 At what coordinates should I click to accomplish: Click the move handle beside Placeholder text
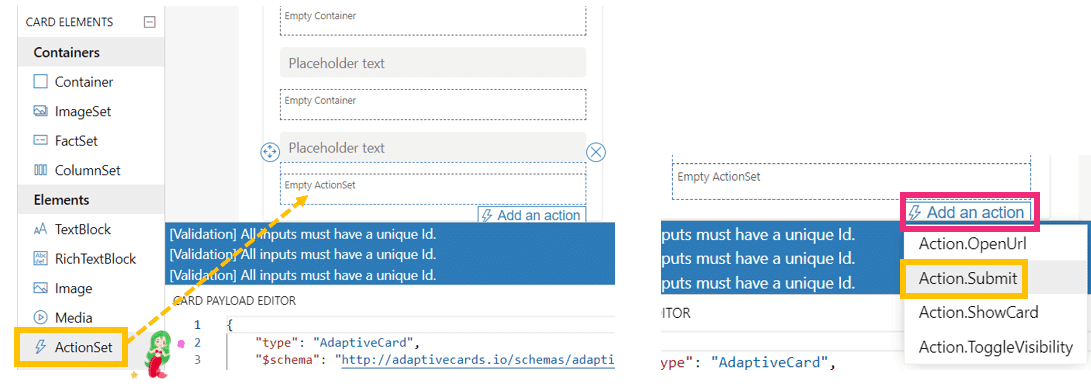pos(269,152)
